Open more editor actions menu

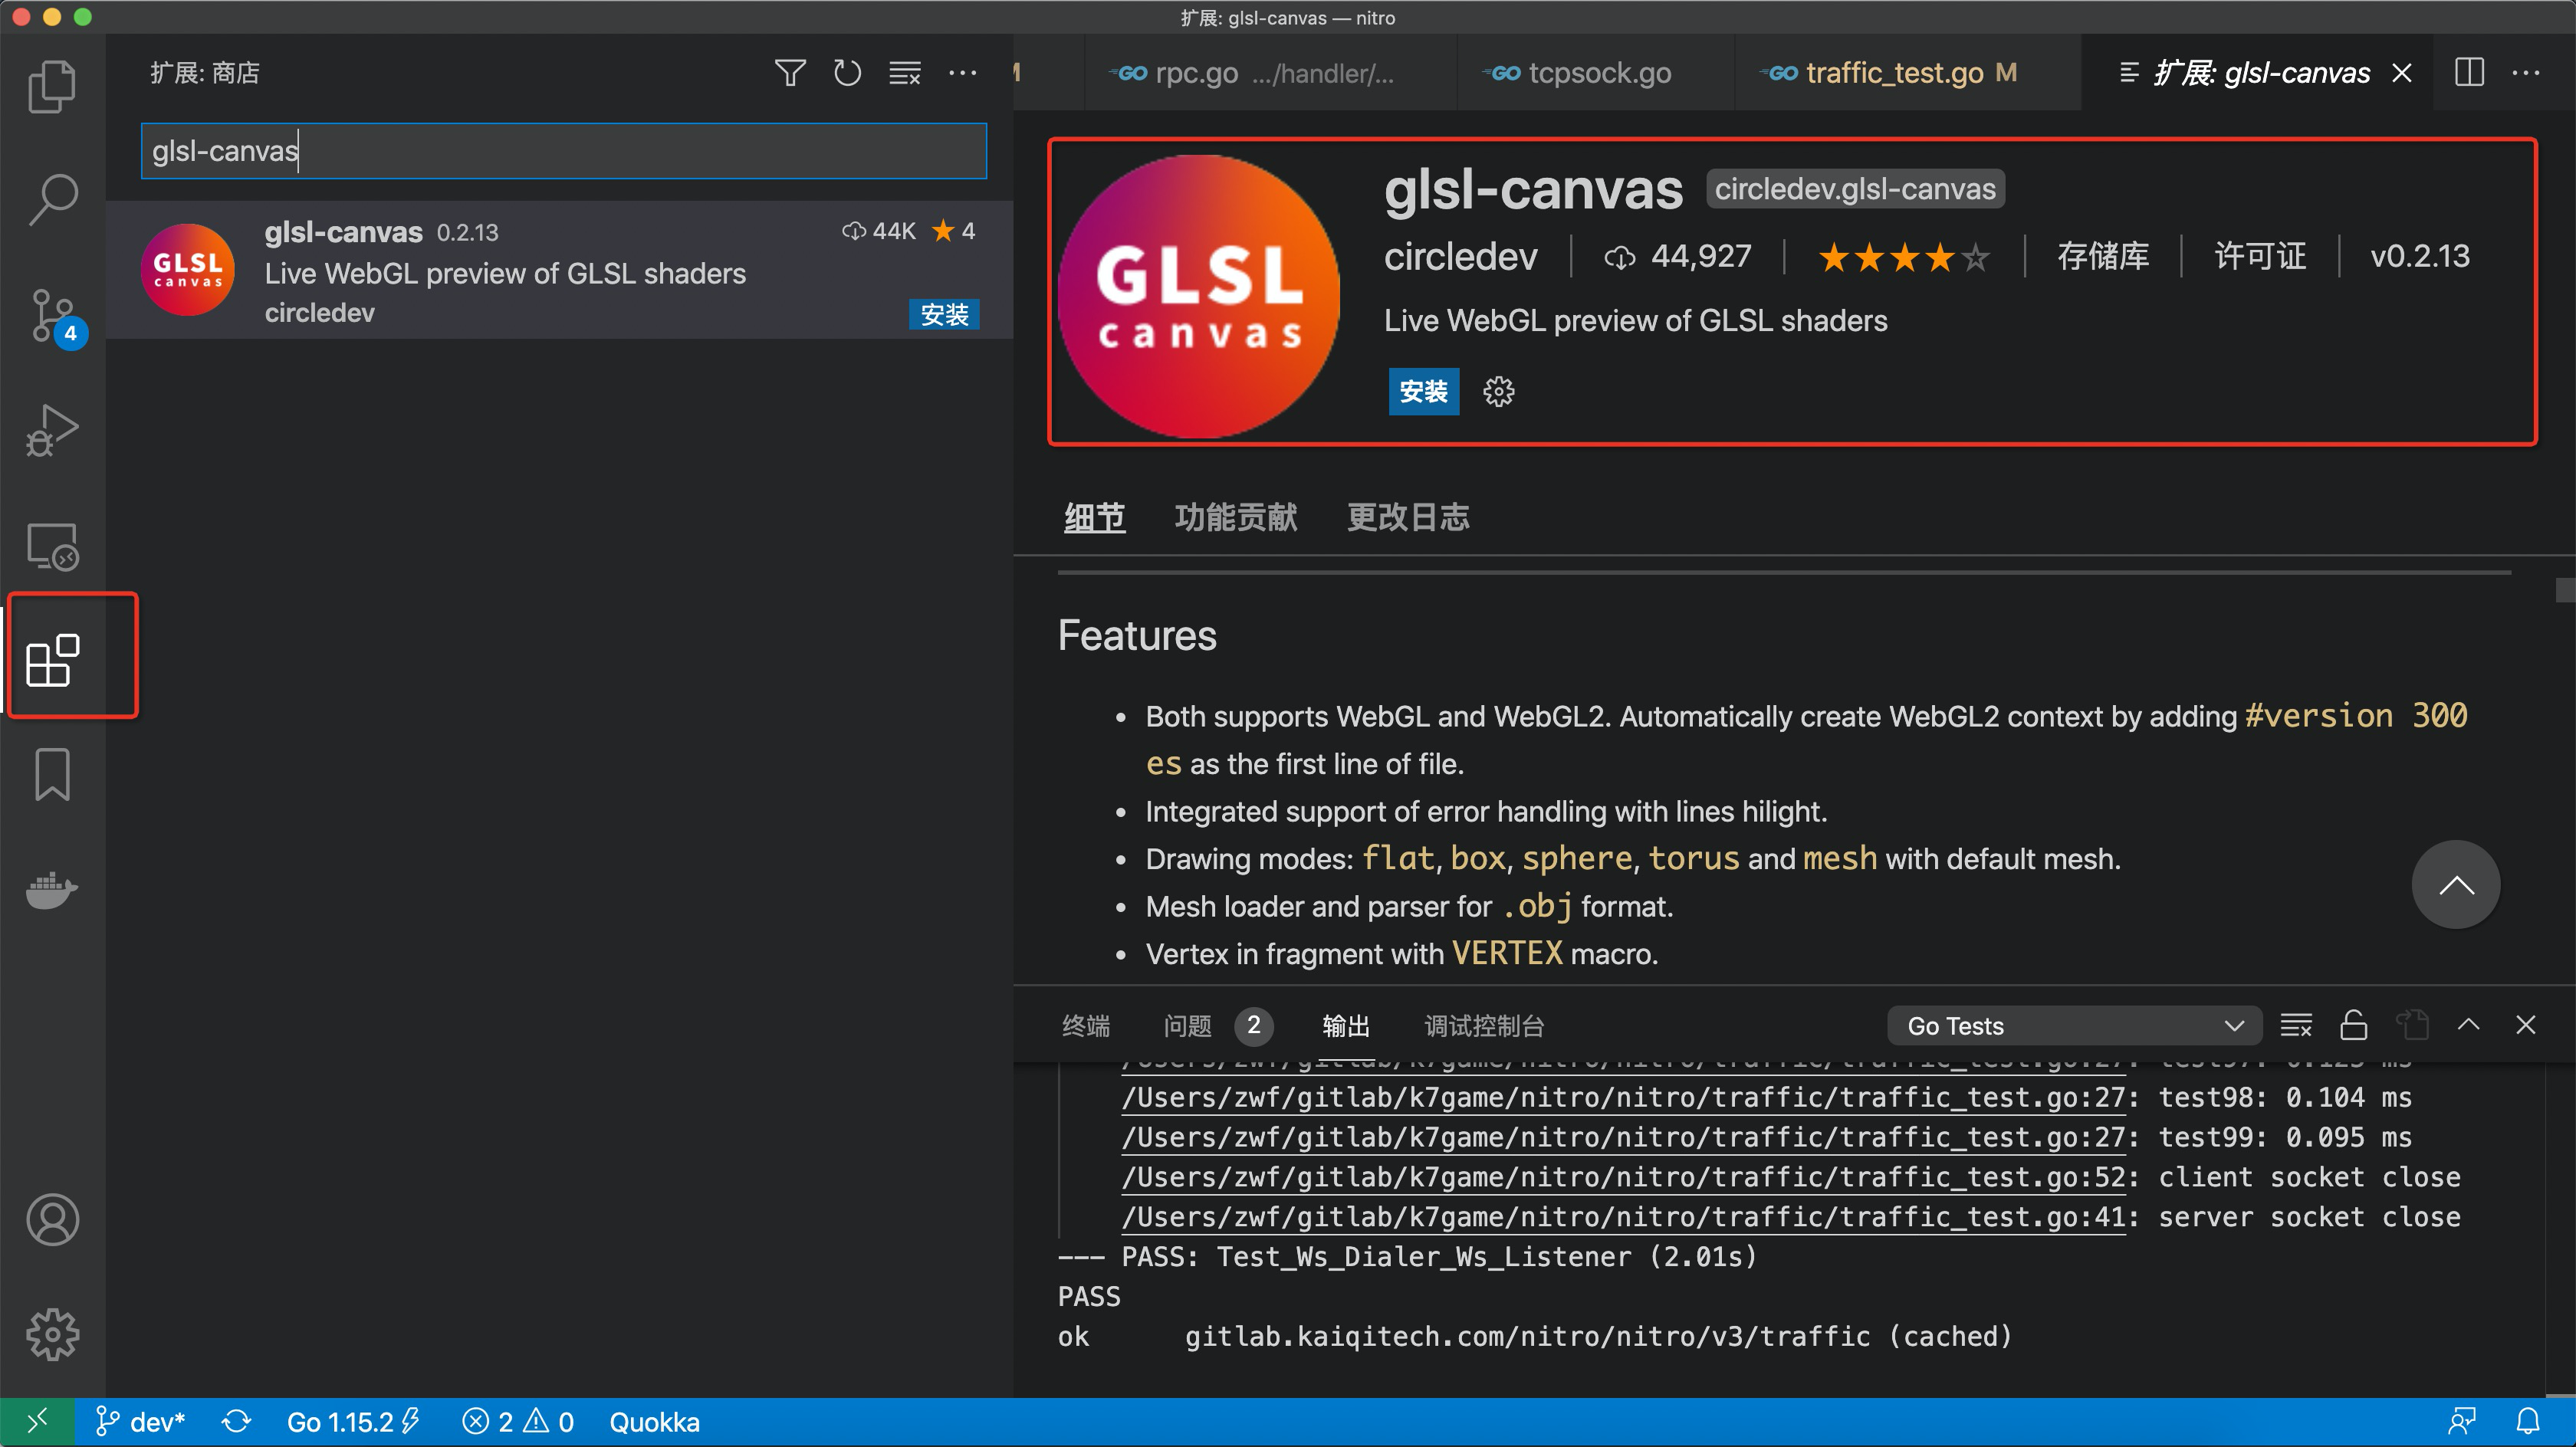pyautogui.click(x=2526, y=72)
